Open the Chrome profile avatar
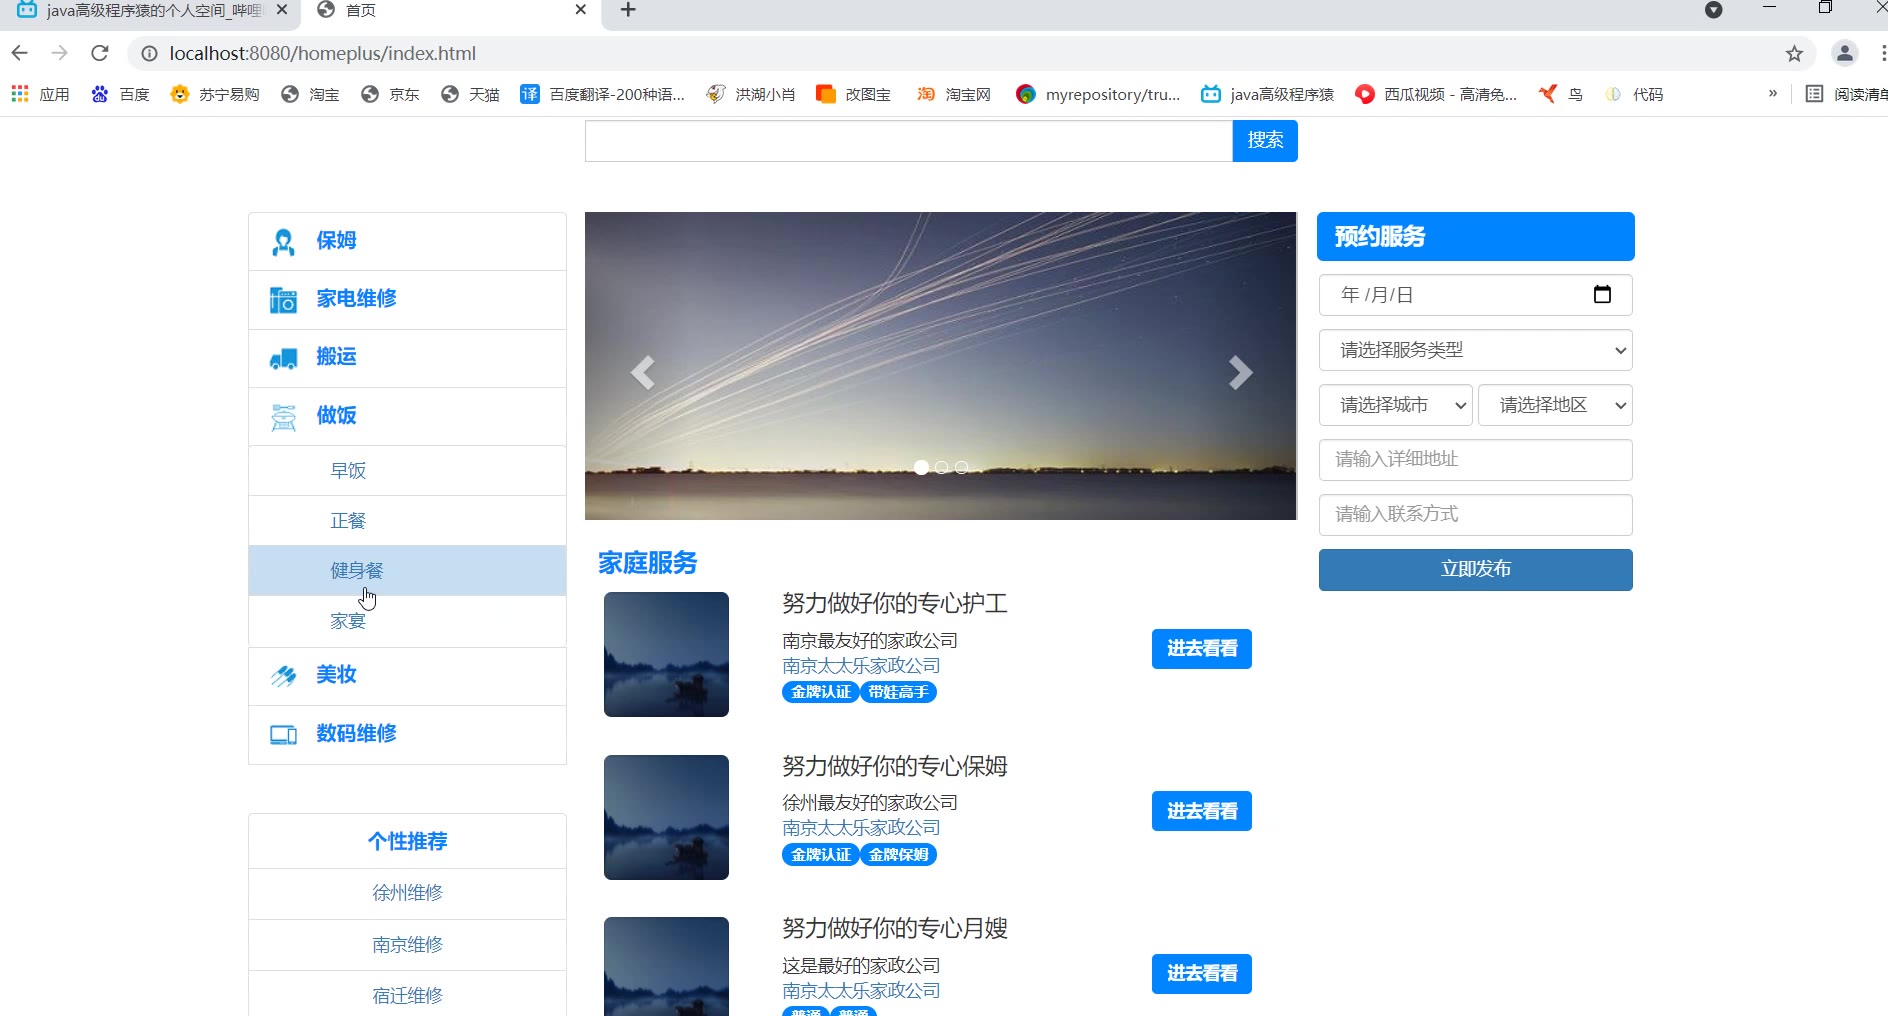 (1844, 53)
